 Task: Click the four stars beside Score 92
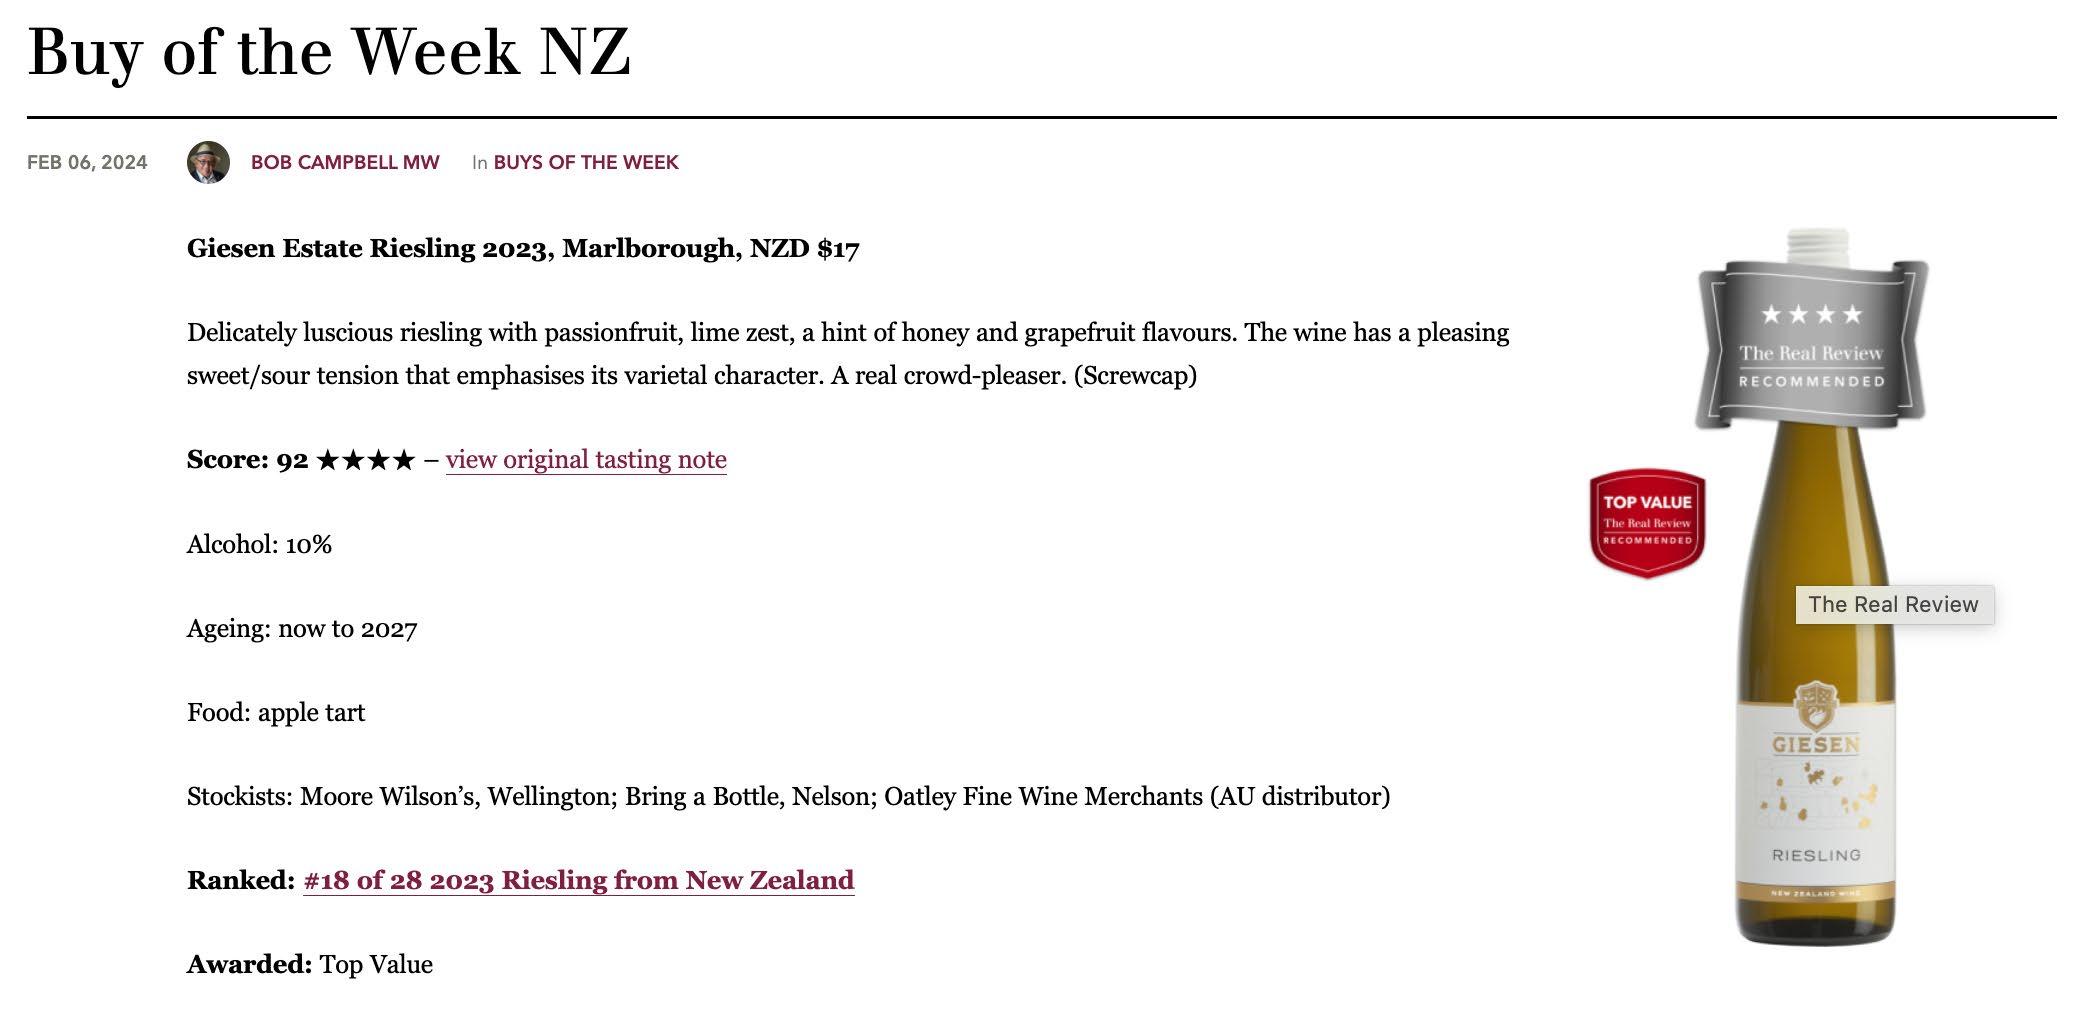pyautogui.click(x=365, y=460)
